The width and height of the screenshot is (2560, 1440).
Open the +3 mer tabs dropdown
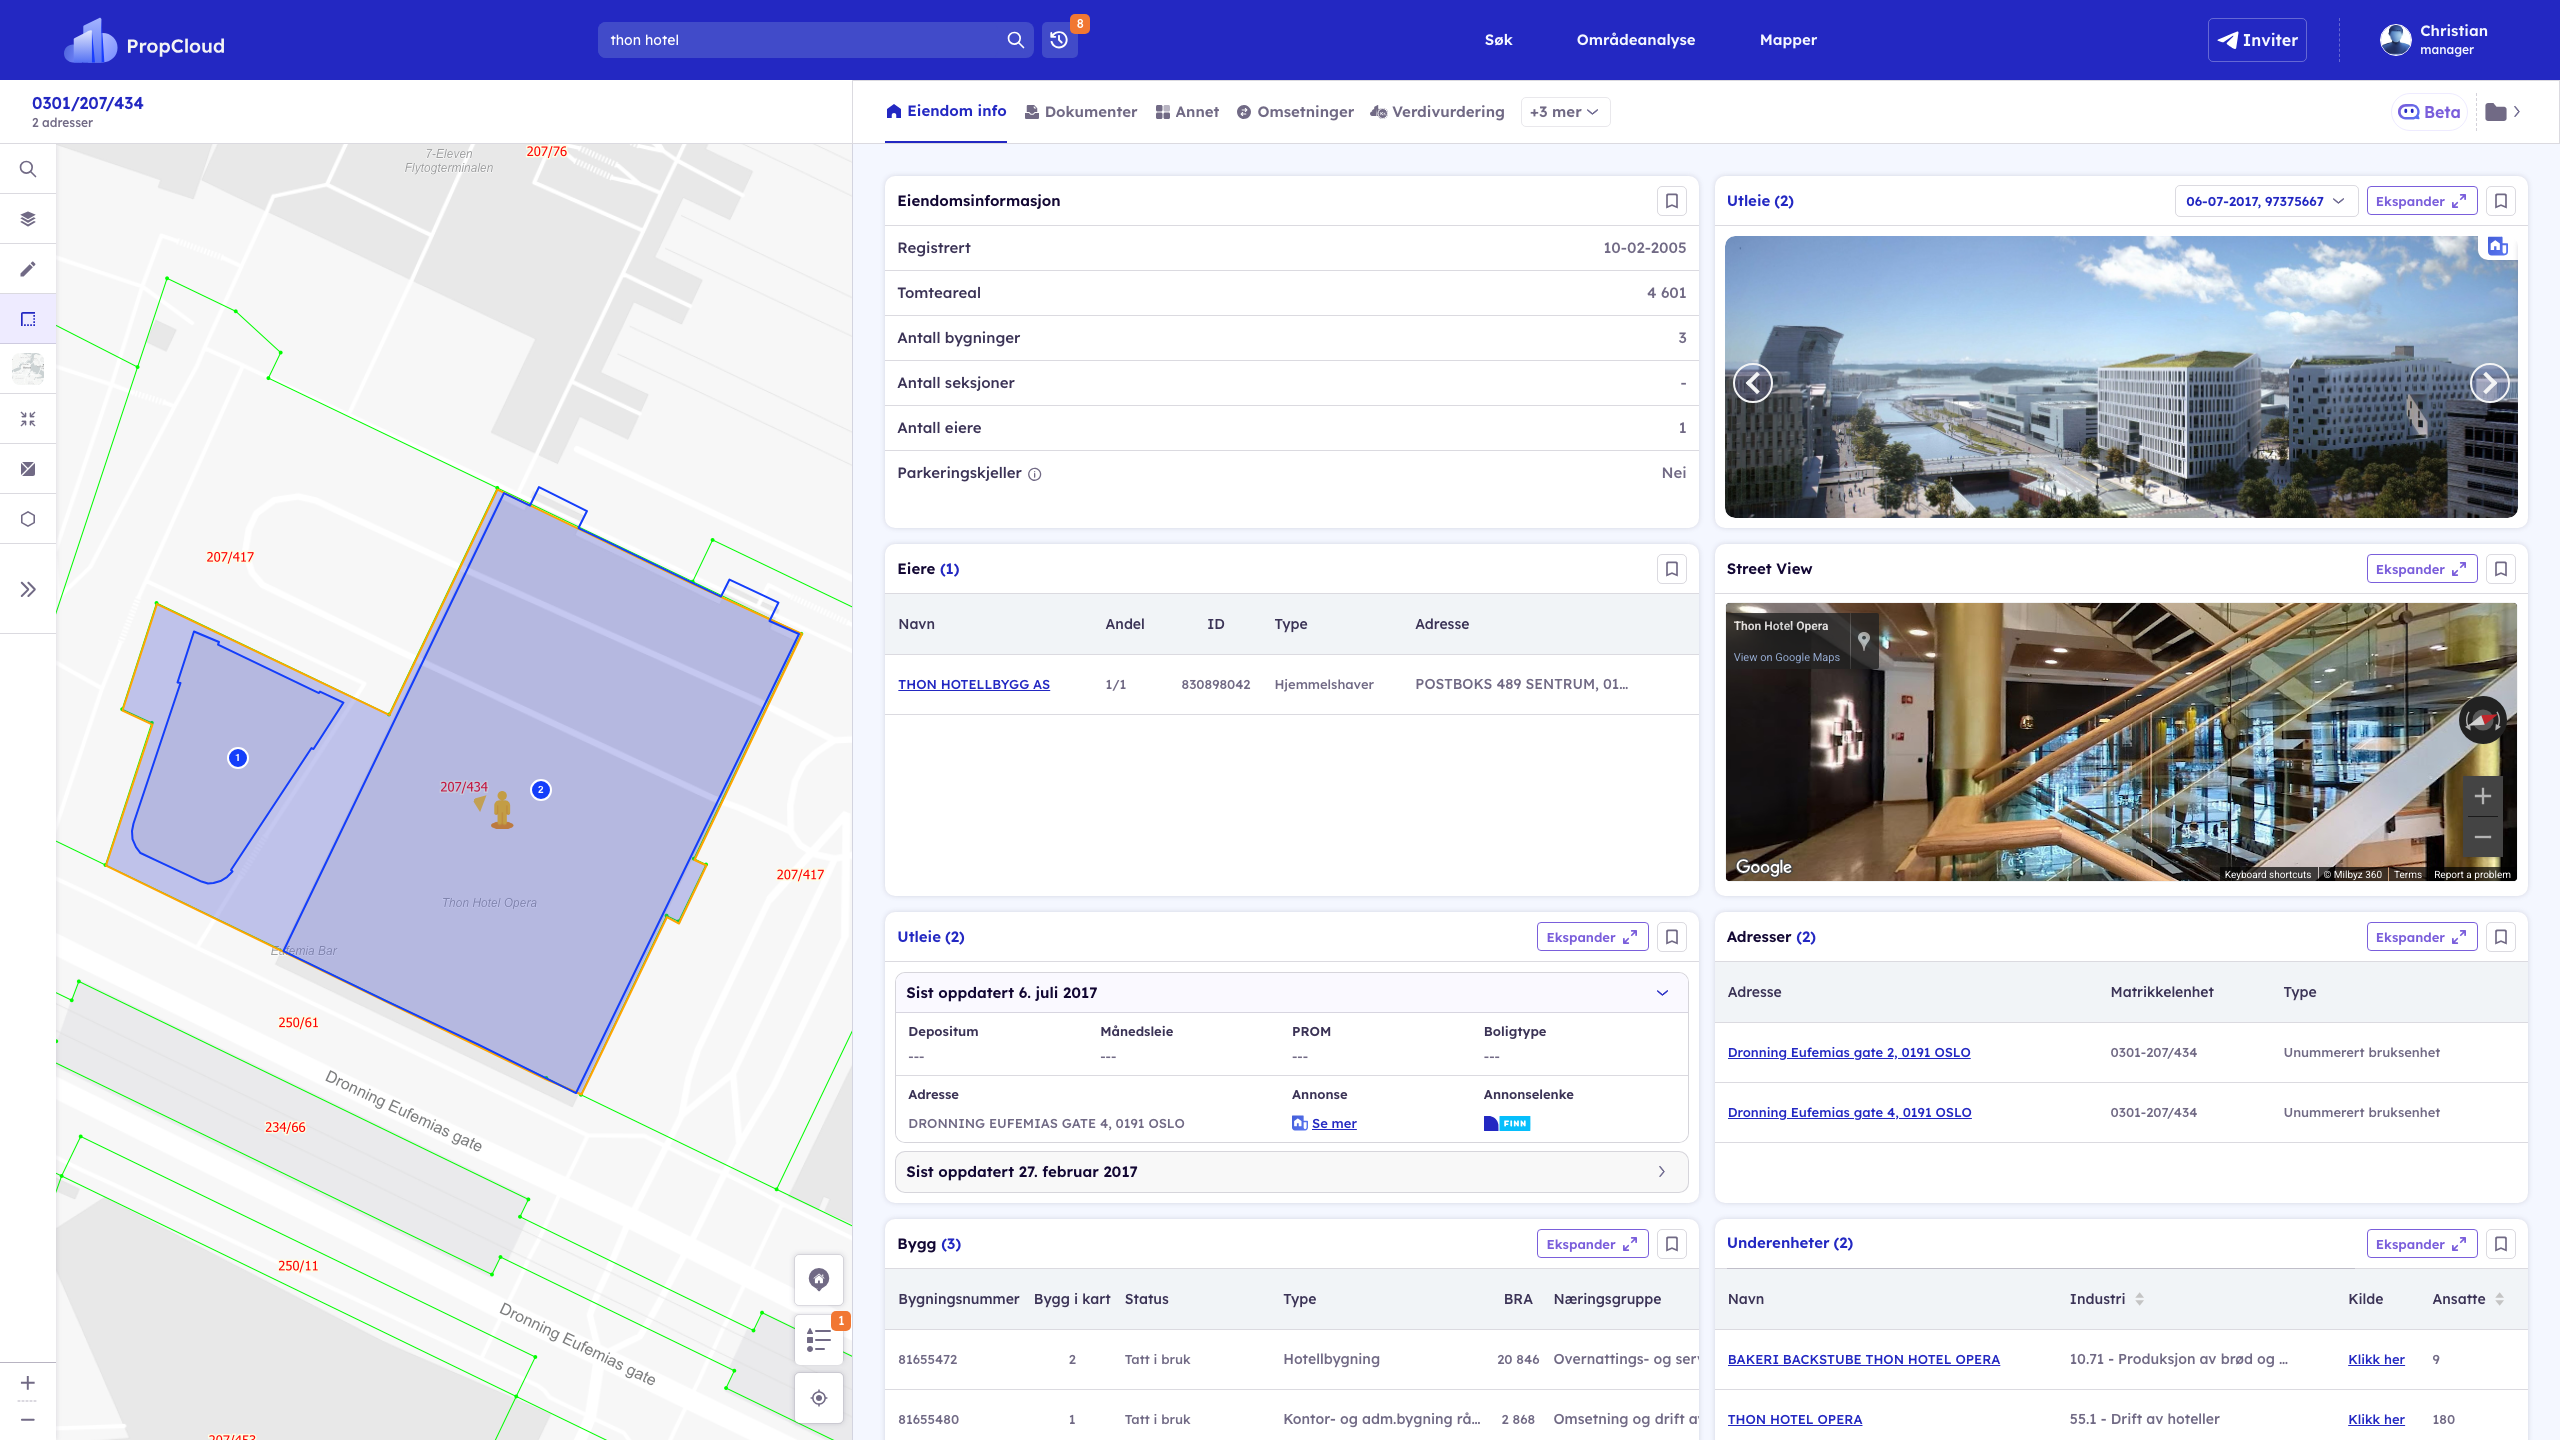coord(1565,112)
